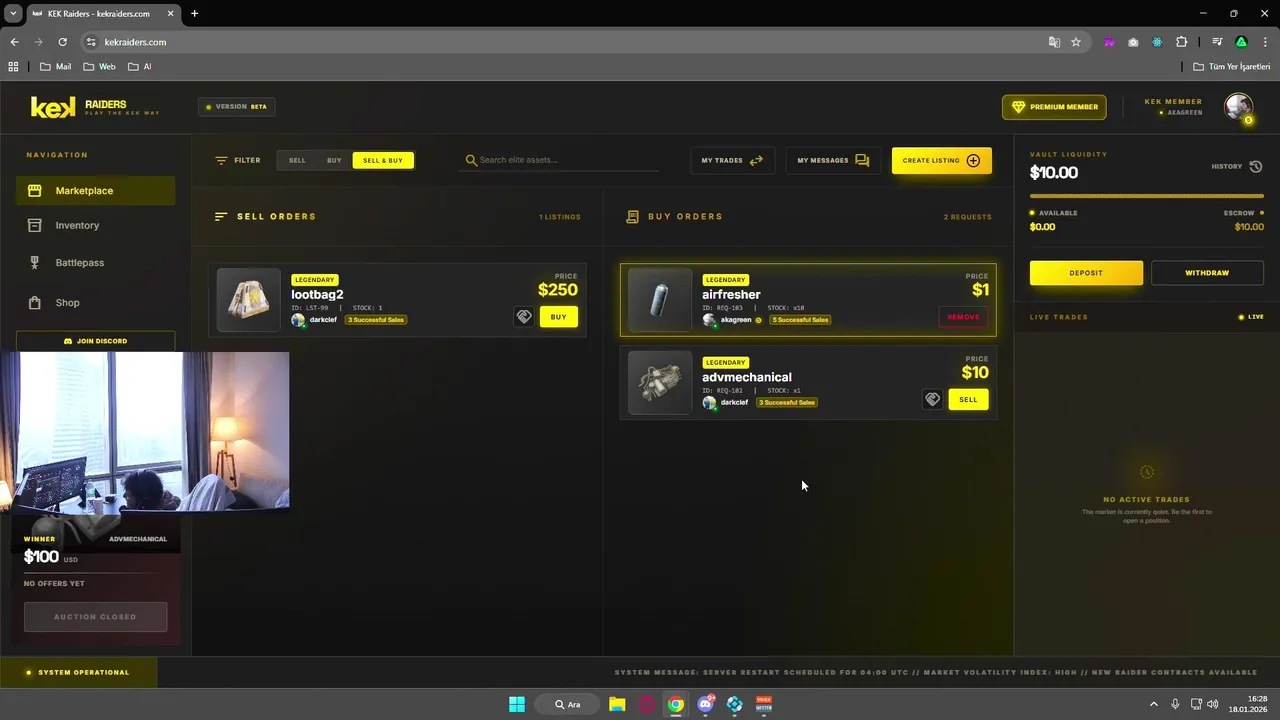Open History in vault liquidity panel
Image resolution: width=1280 pixels, height=720 pixels.
click(1237, 167)
